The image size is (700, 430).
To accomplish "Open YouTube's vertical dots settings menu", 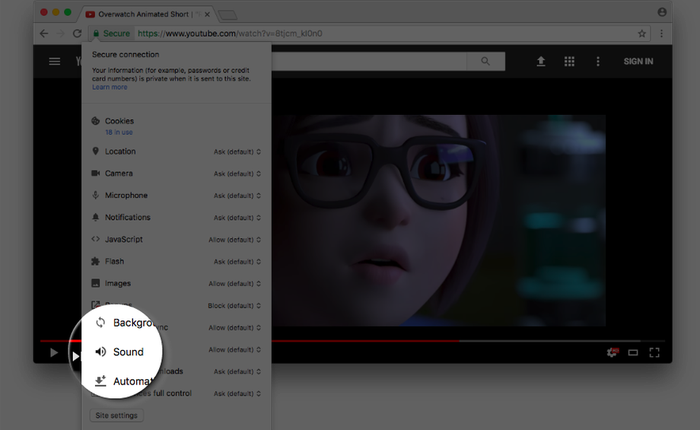I will tap(598, 61).
